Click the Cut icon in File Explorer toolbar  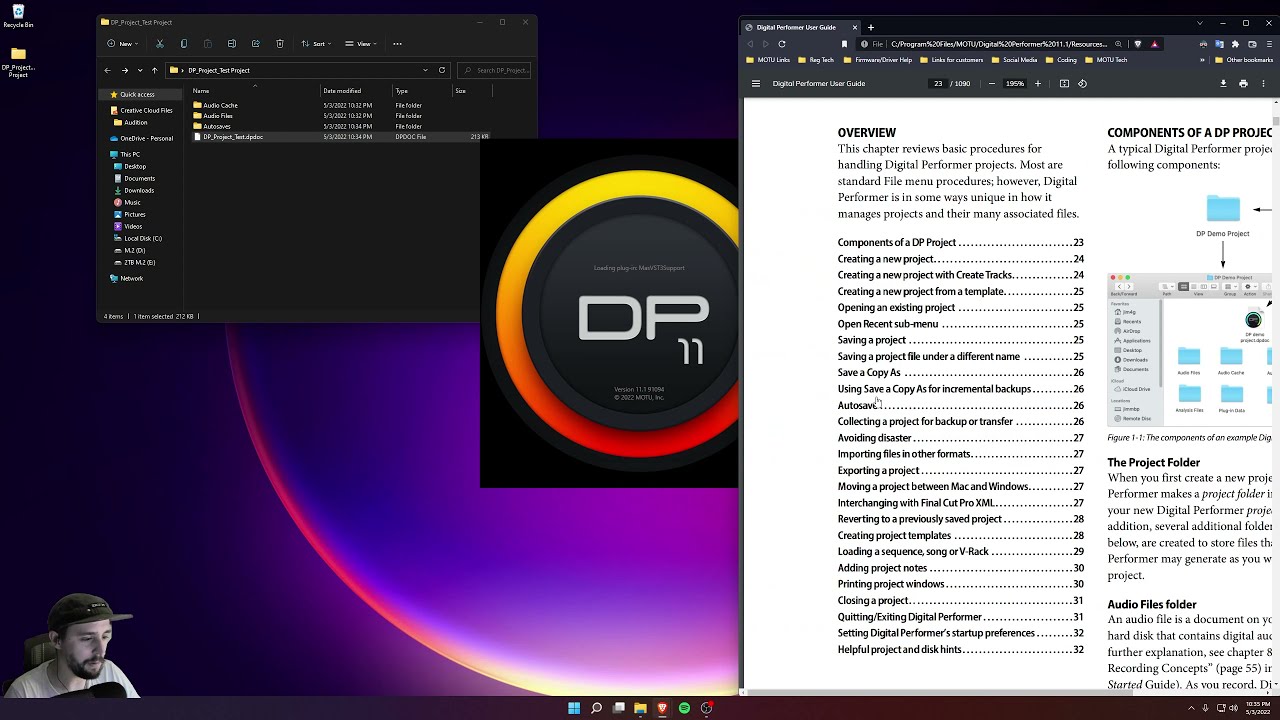pyautogui.click(x=159, y=44)
